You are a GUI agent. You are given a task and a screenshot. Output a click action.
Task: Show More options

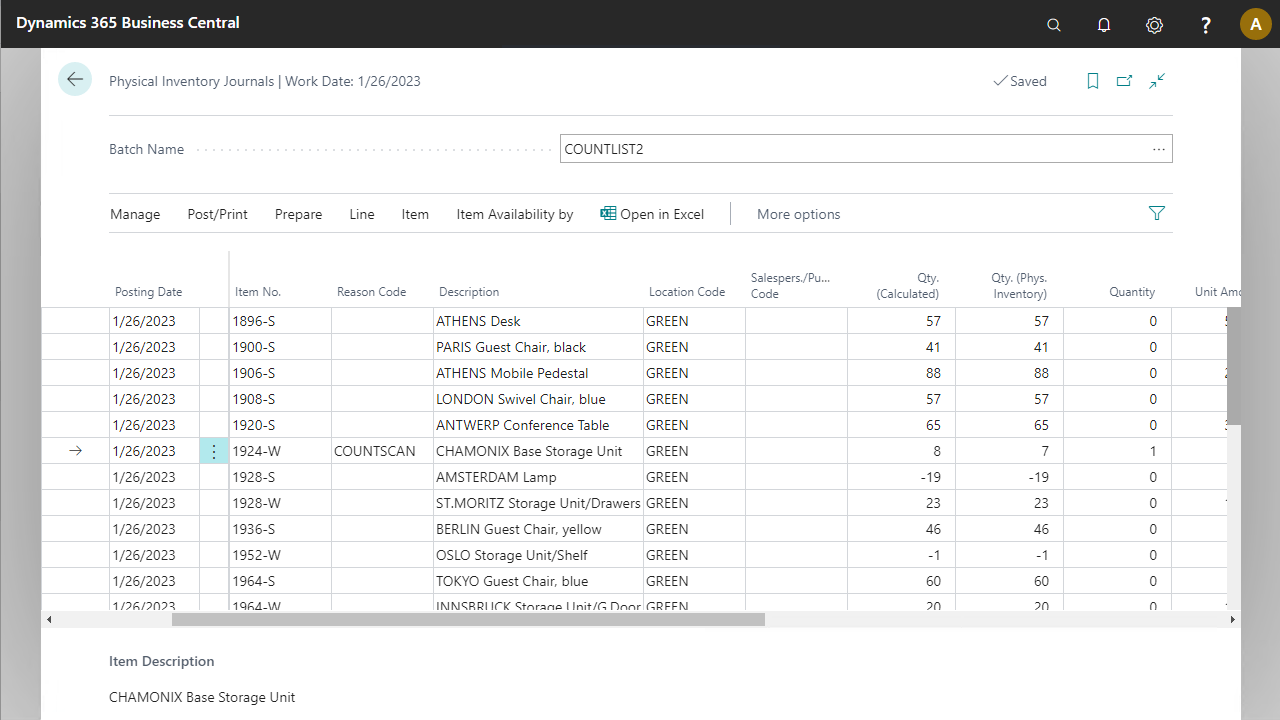coord(798,214)
